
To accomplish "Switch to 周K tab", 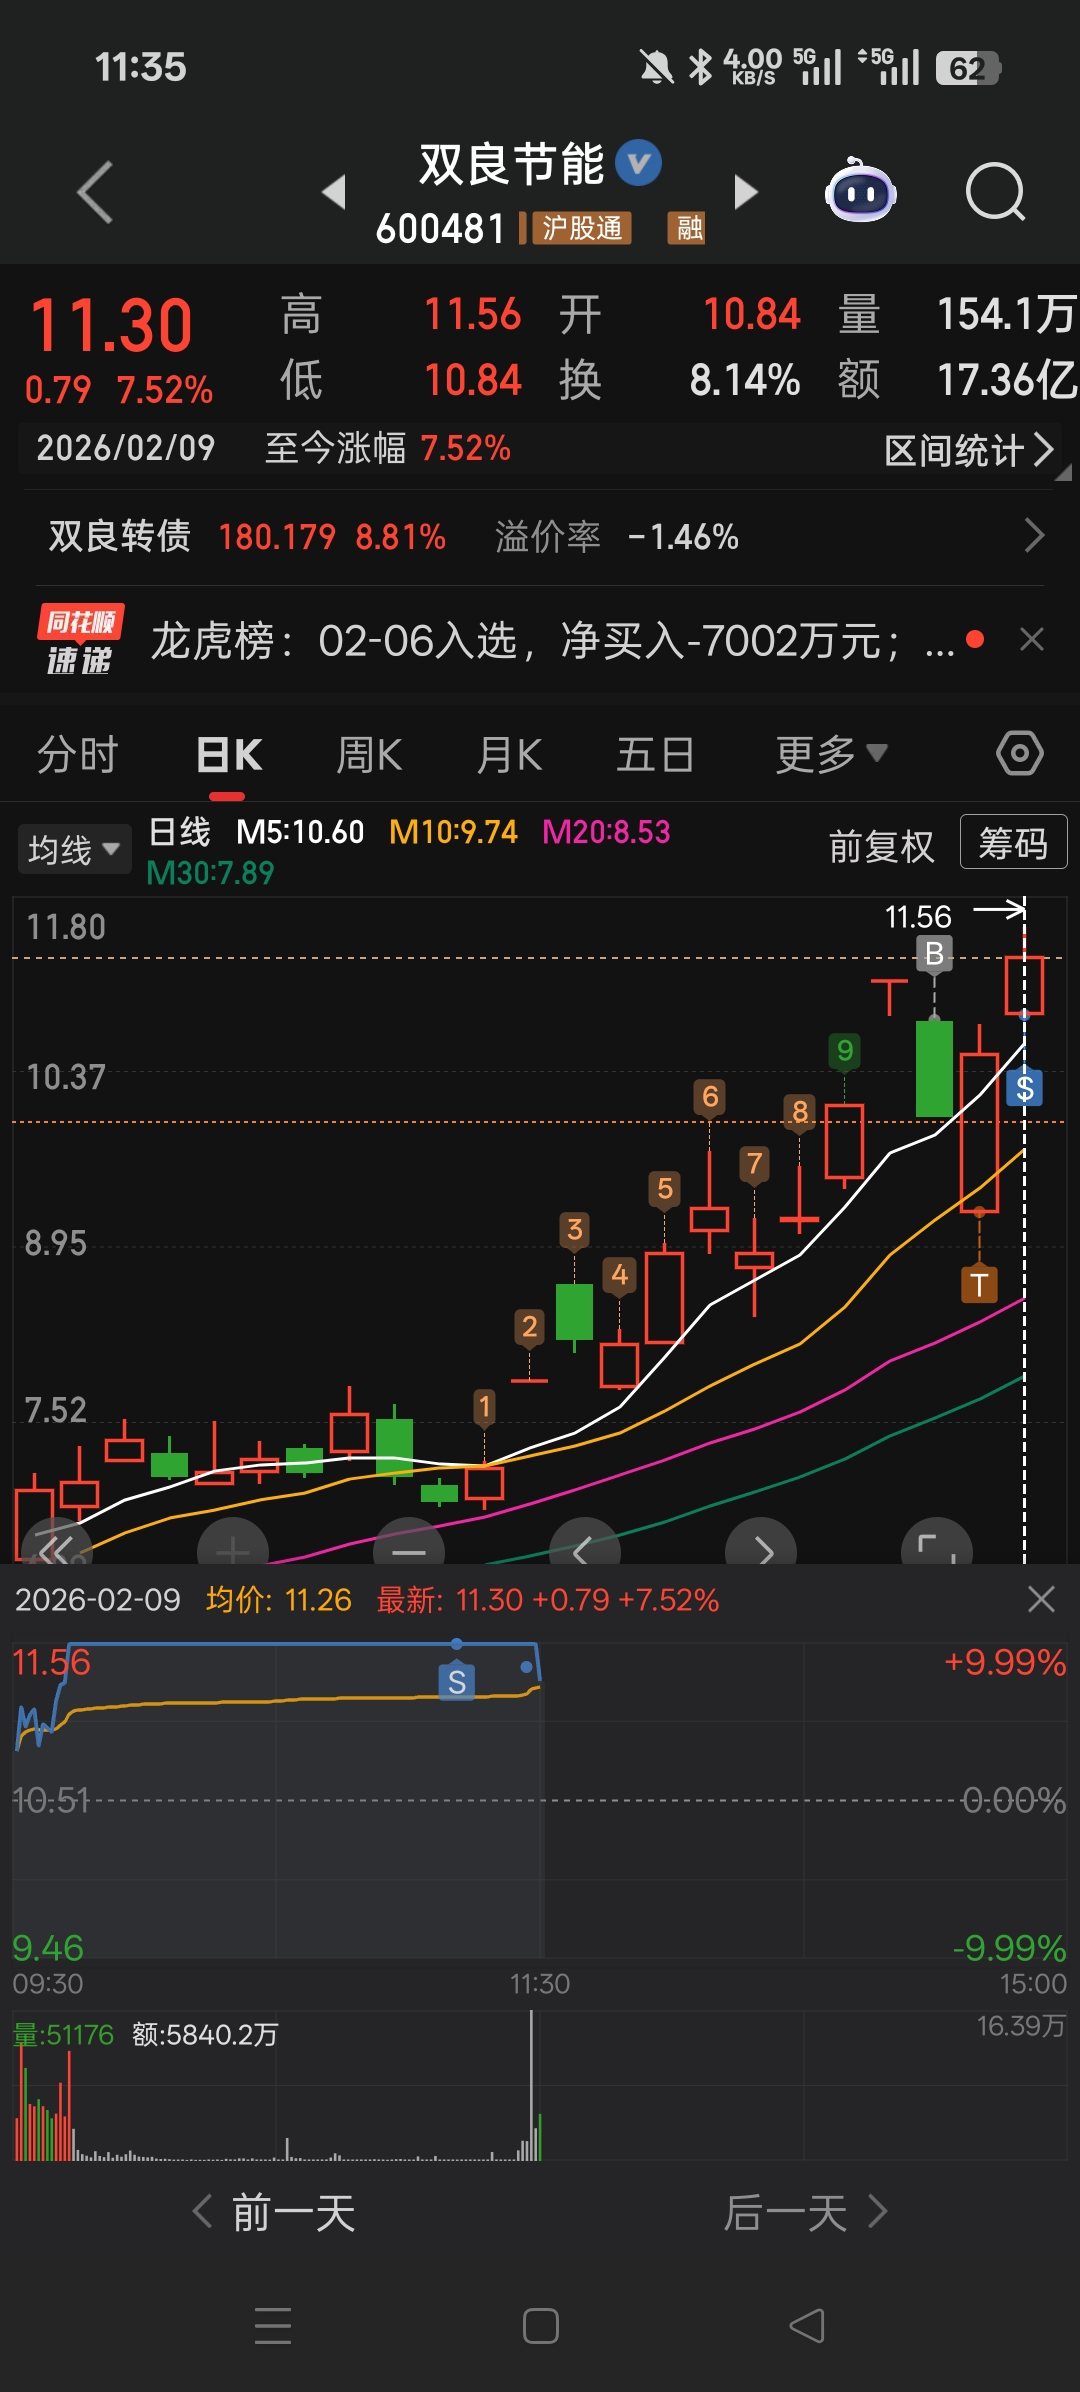I will pyautogui.click(x=369, y=754).
